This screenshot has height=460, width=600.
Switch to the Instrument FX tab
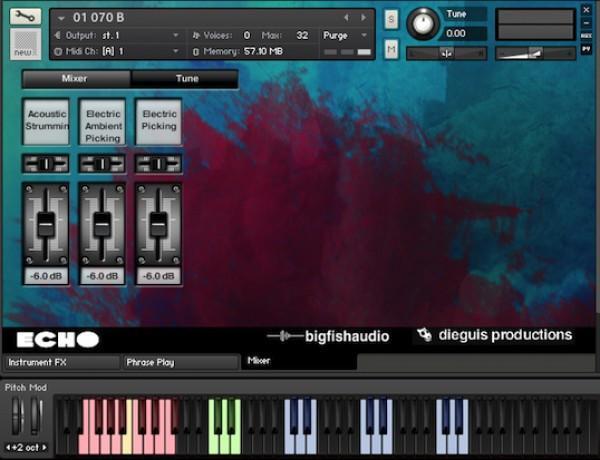pos(60,362)
